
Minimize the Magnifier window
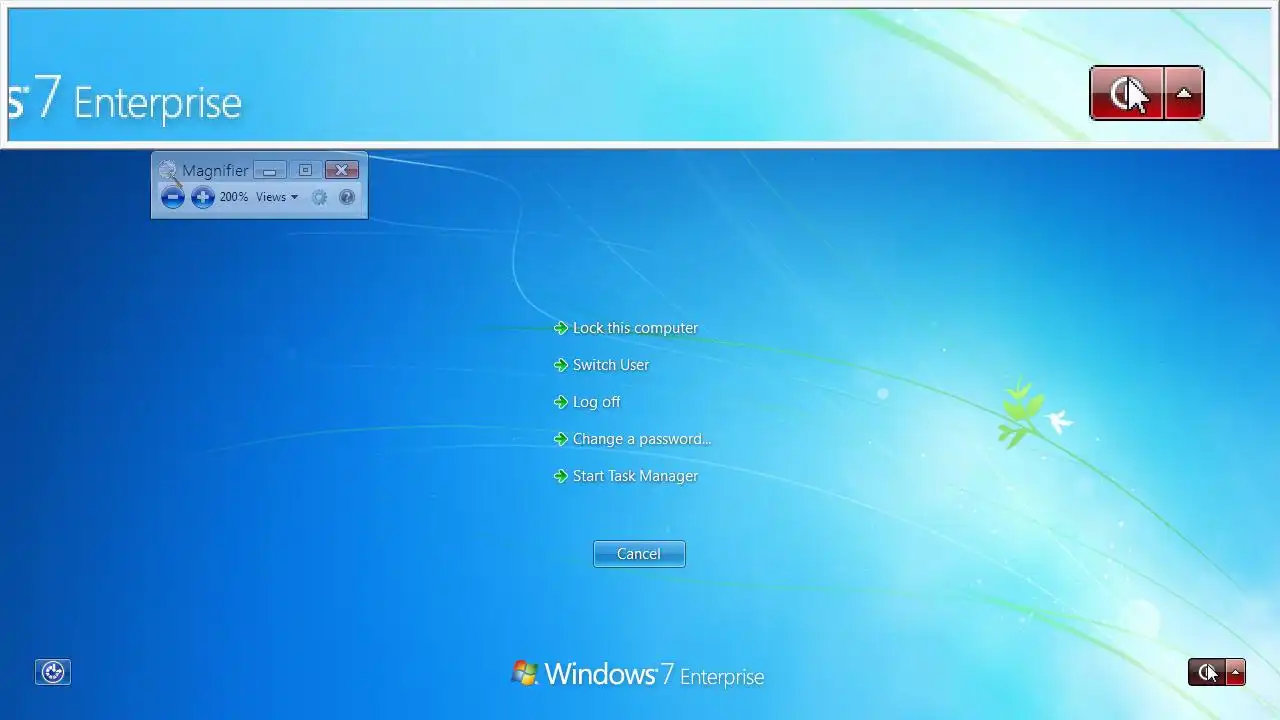click(270, 170)
